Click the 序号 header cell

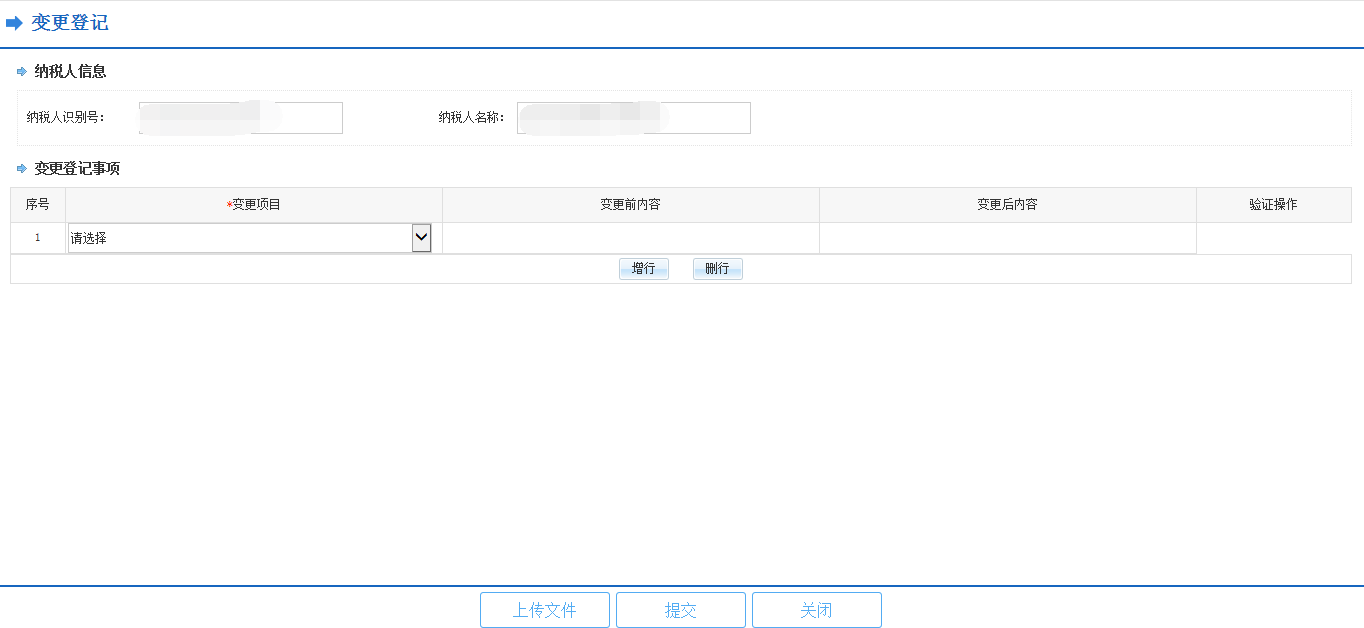click(38, 204)
